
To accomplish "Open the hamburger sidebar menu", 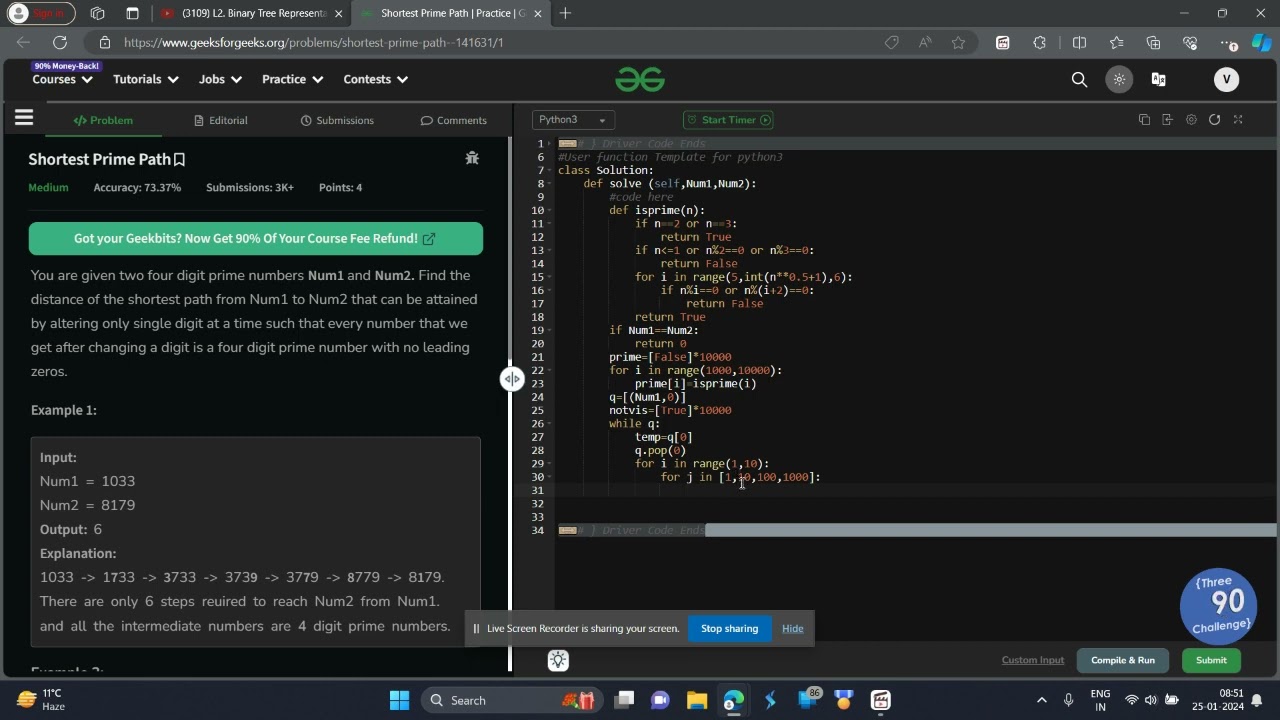I will 24,118.
